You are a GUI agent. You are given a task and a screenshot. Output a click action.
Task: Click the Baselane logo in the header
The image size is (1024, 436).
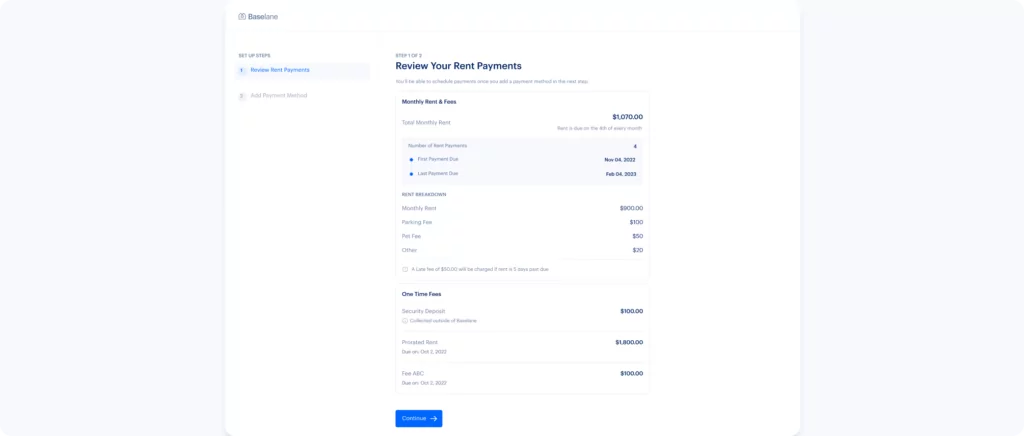tap(259, 16)
